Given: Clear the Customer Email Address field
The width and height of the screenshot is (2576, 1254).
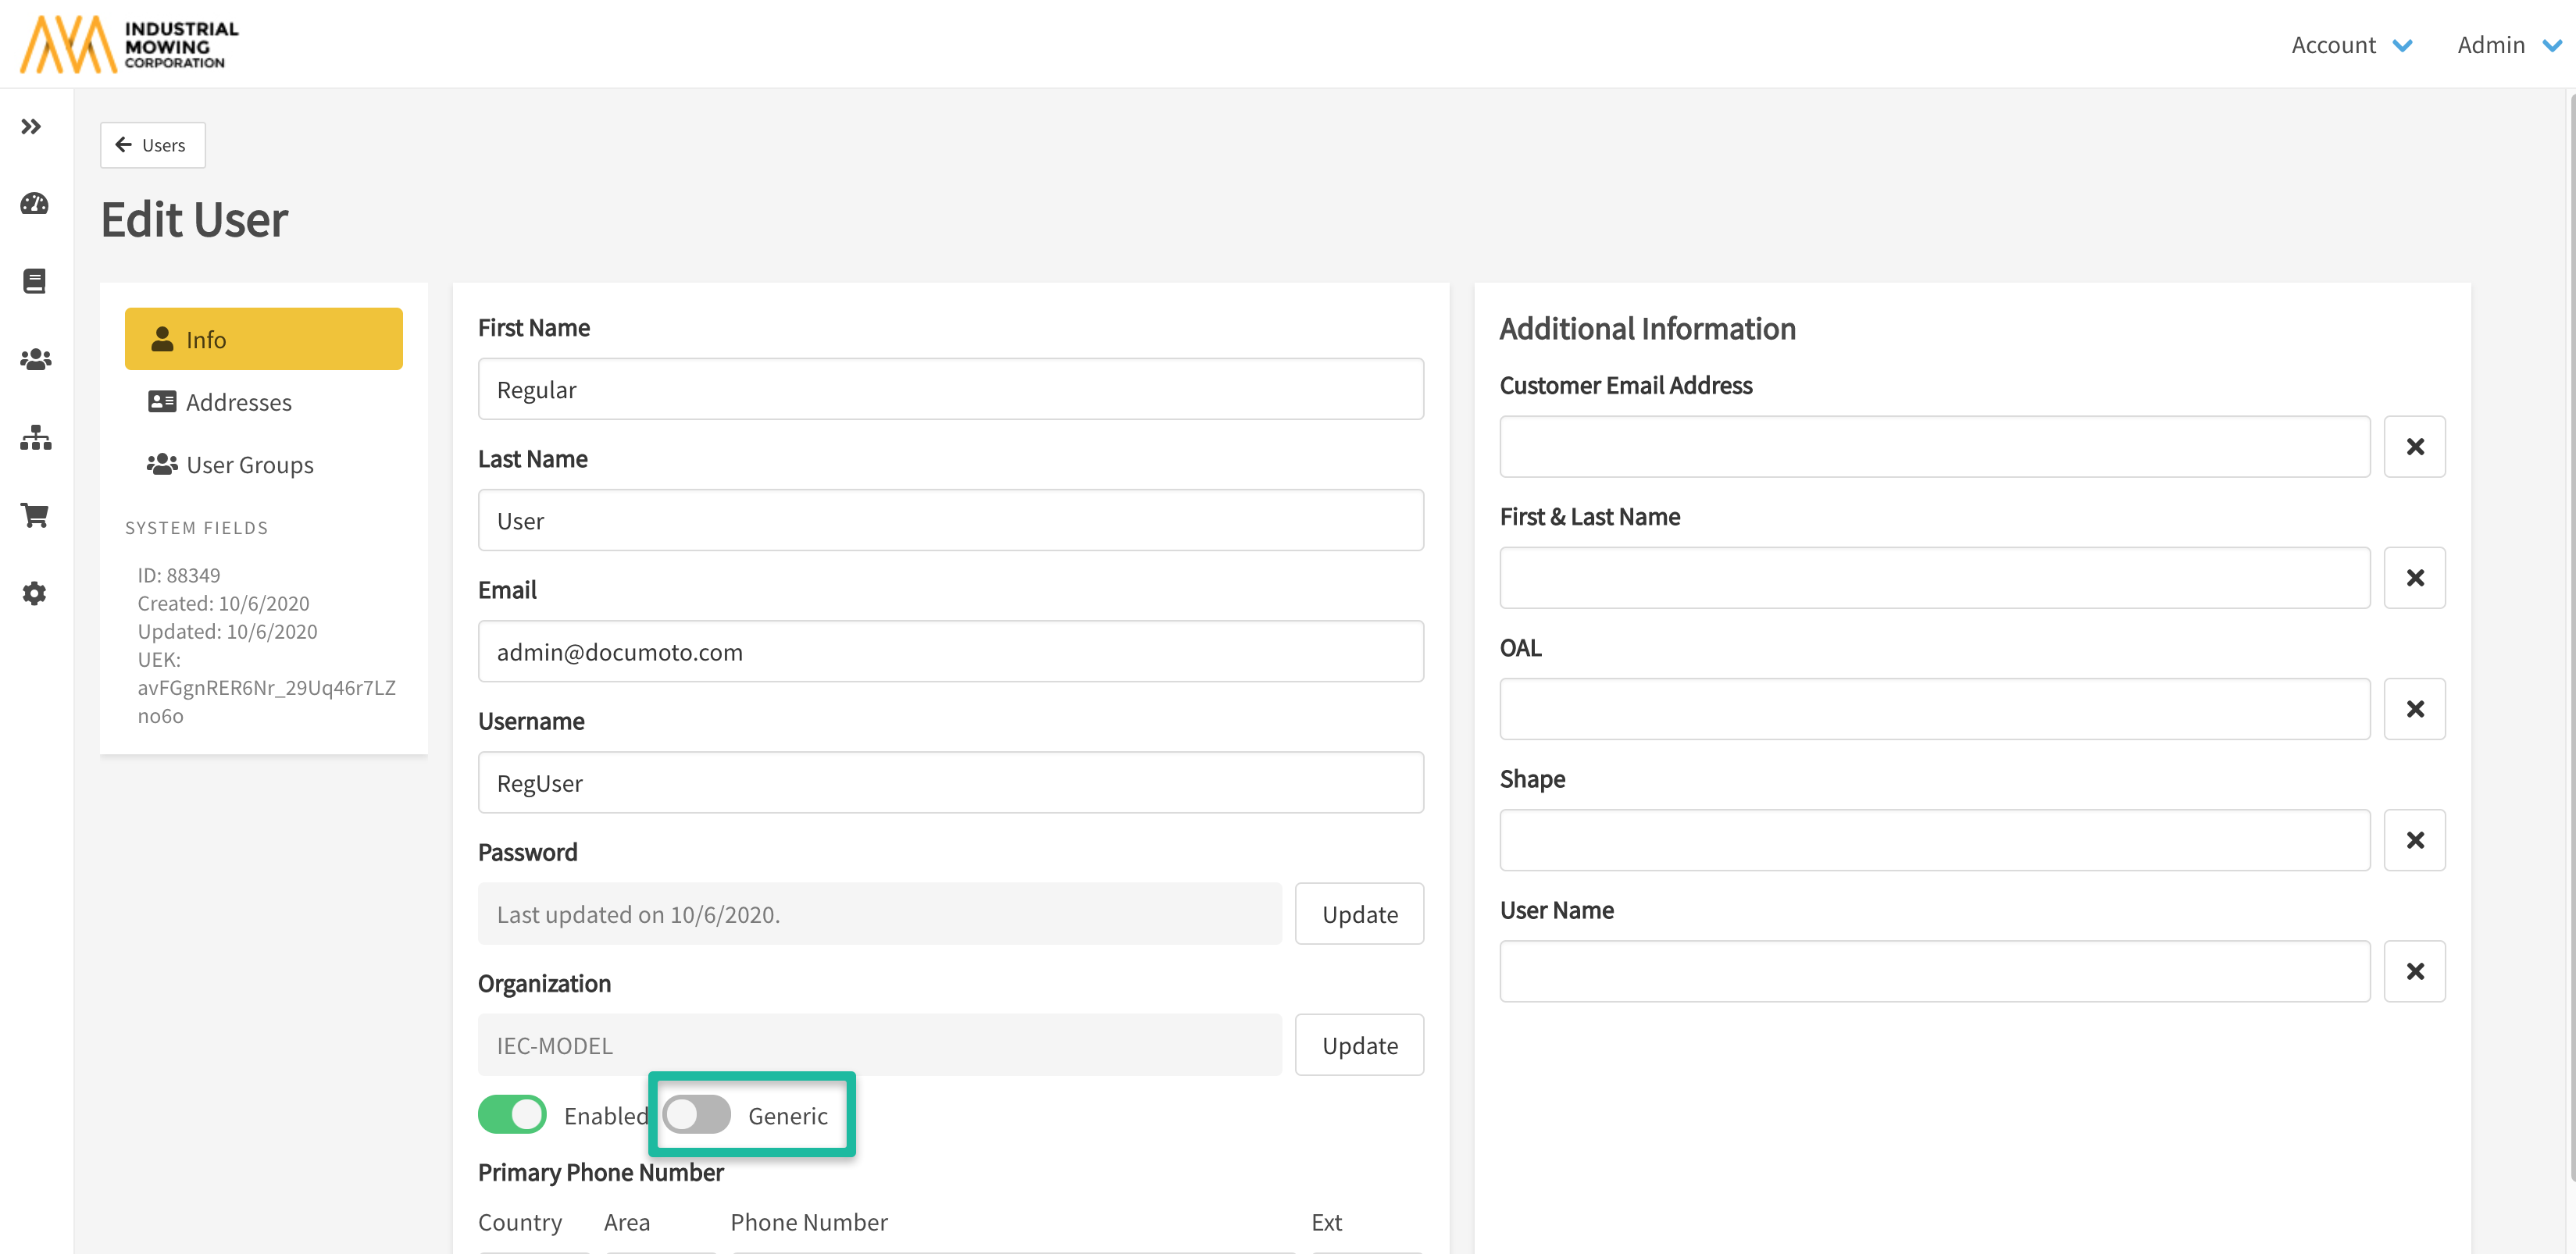Looking at the screenshot, I should tap(2414, 447).
